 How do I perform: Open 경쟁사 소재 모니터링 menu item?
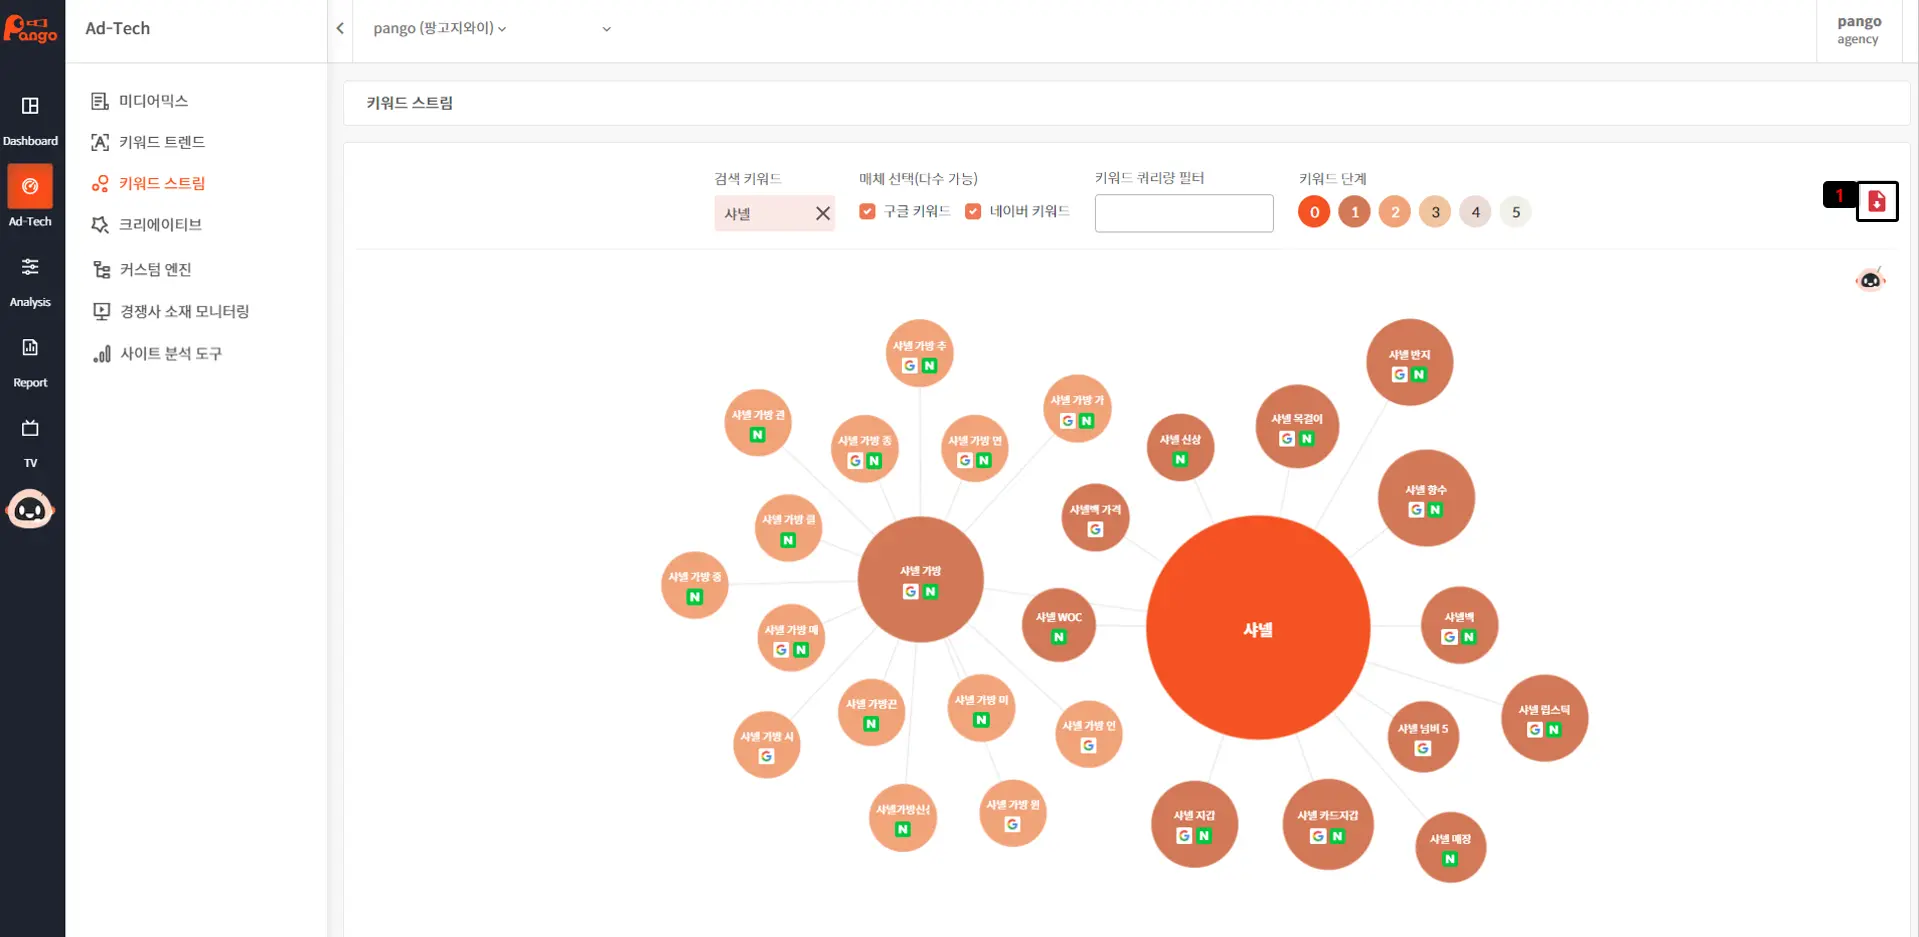[184, 311]
